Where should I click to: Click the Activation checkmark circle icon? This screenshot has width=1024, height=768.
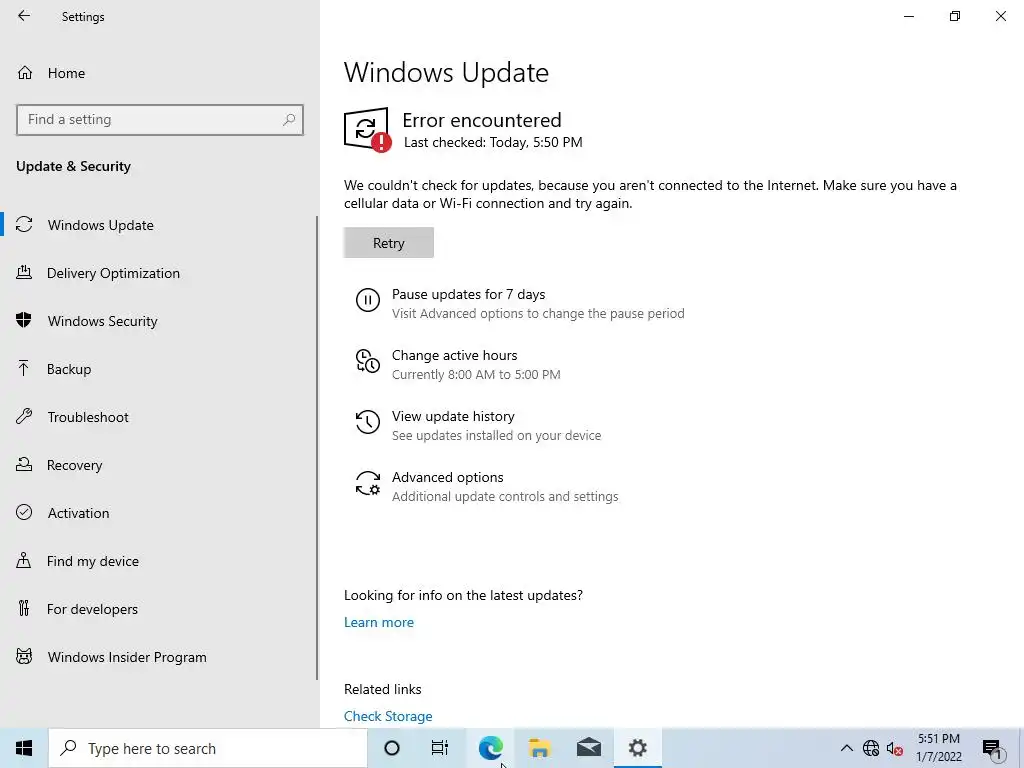pos(24,512)
